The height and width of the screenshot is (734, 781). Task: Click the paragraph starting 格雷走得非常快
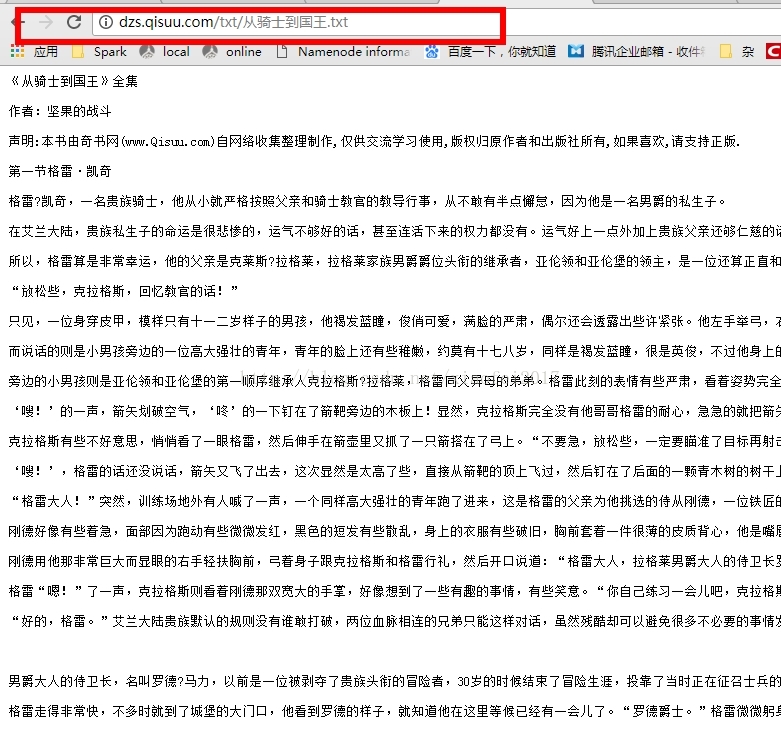[x=394, y=711]
